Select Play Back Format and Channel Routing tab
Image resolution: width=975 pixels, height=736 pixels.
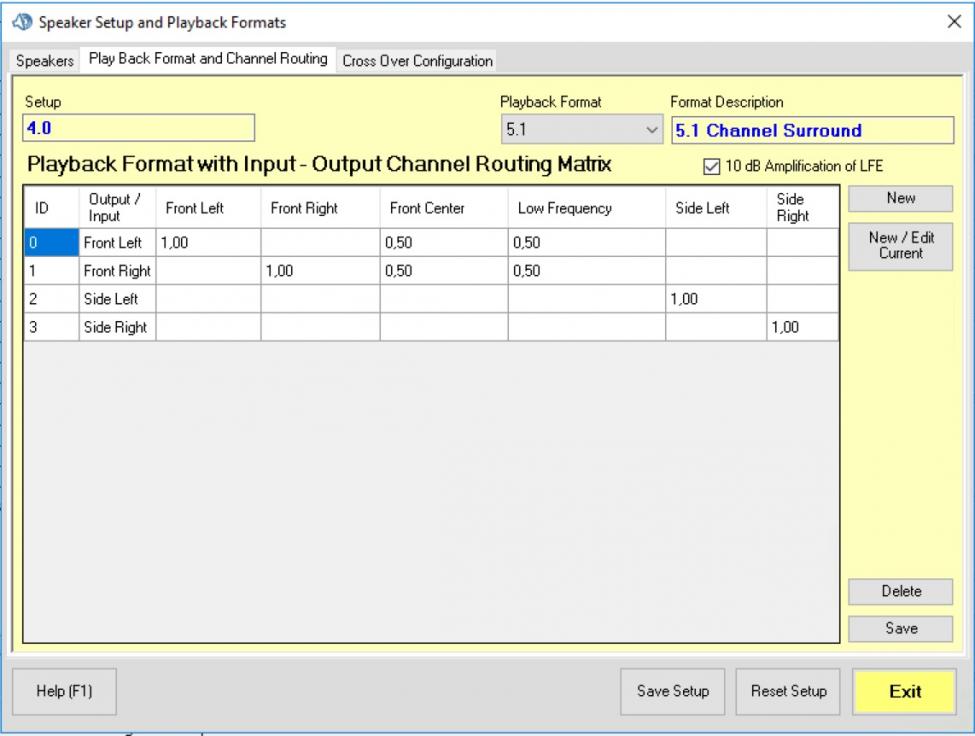(x=208, y=59)
